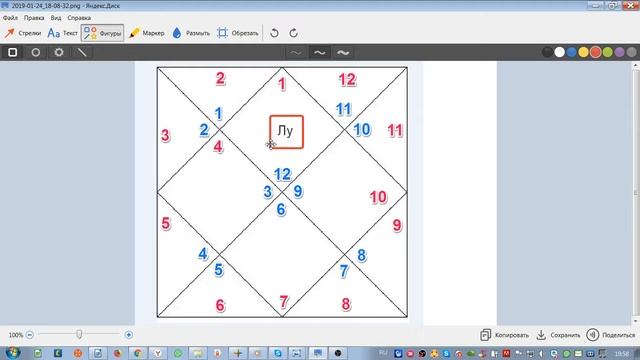Click Сохранить save button

558,335
